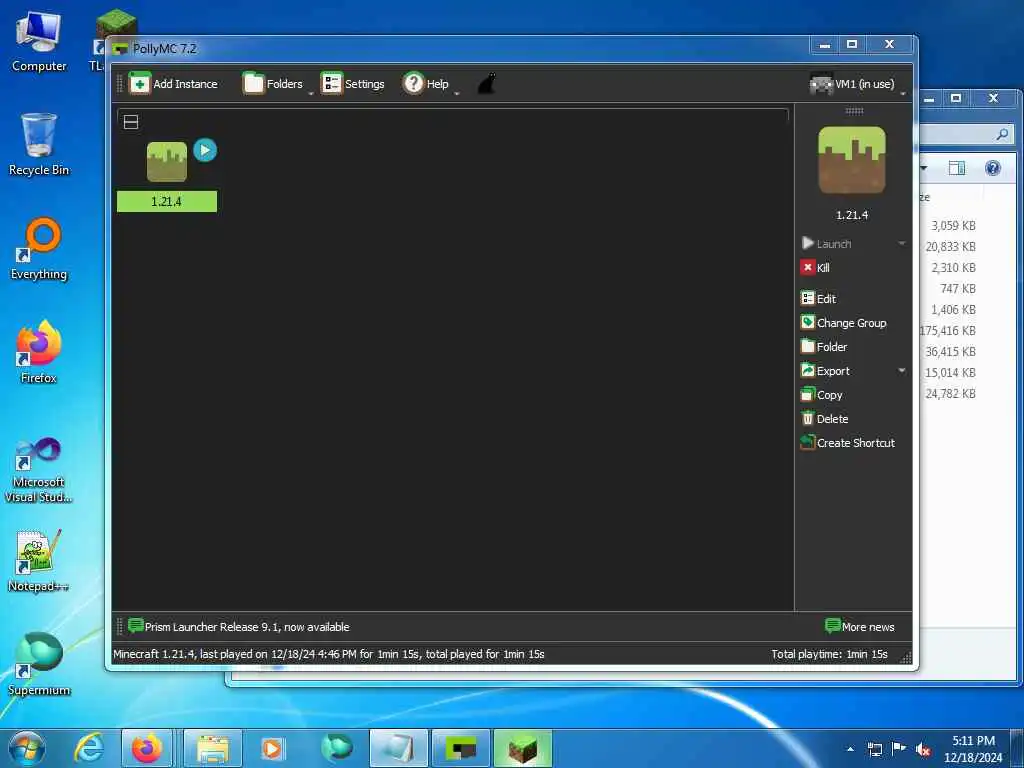
Task: Switch to the Minecraft grass block taskbar button
Action: (522, 748)
